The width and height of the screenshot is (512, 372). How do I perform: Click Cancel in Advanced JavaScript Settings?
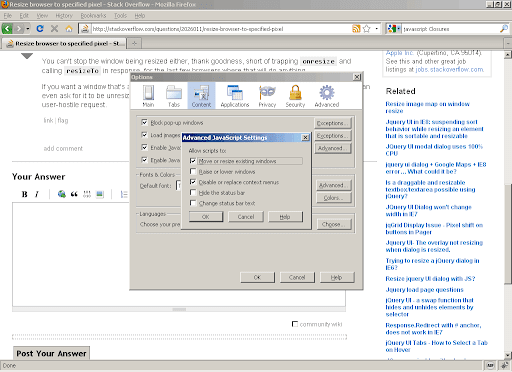coord(246,217)
